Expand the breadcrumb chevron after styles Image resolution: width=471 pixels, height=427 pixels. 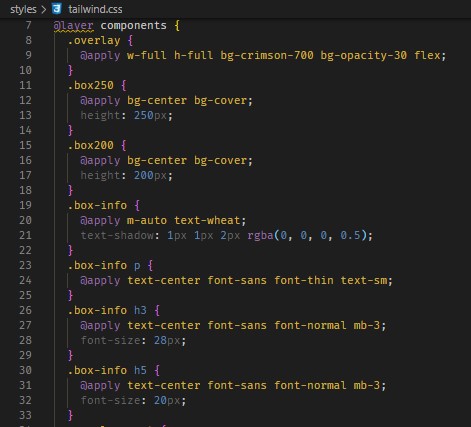coord(44,9)
